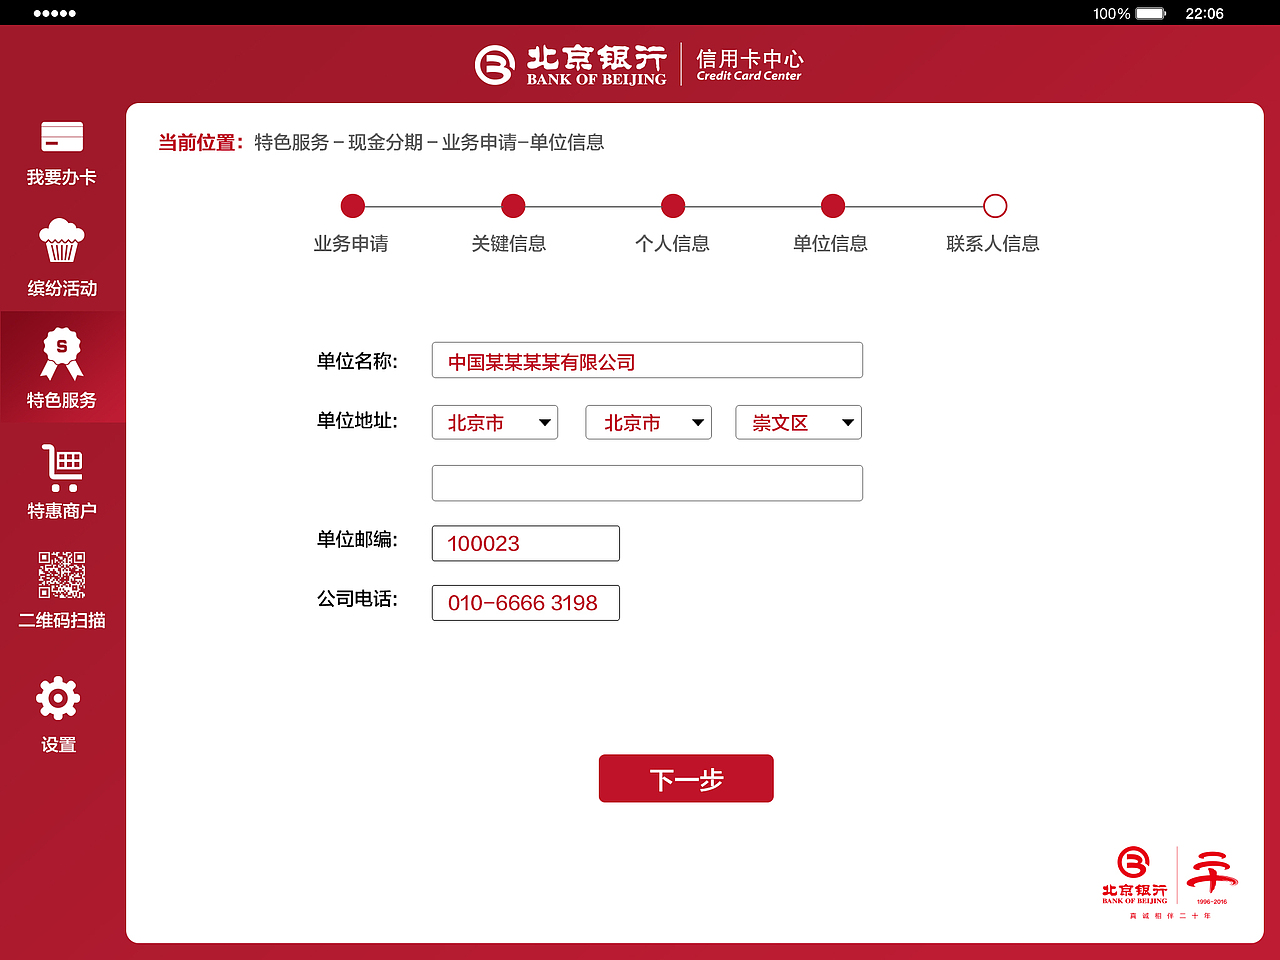Image resolution: width=1280 pixels, height=960 pixels.
Task: Select the 我要办卡 card icon in sidebar
Action: [61, 136]
